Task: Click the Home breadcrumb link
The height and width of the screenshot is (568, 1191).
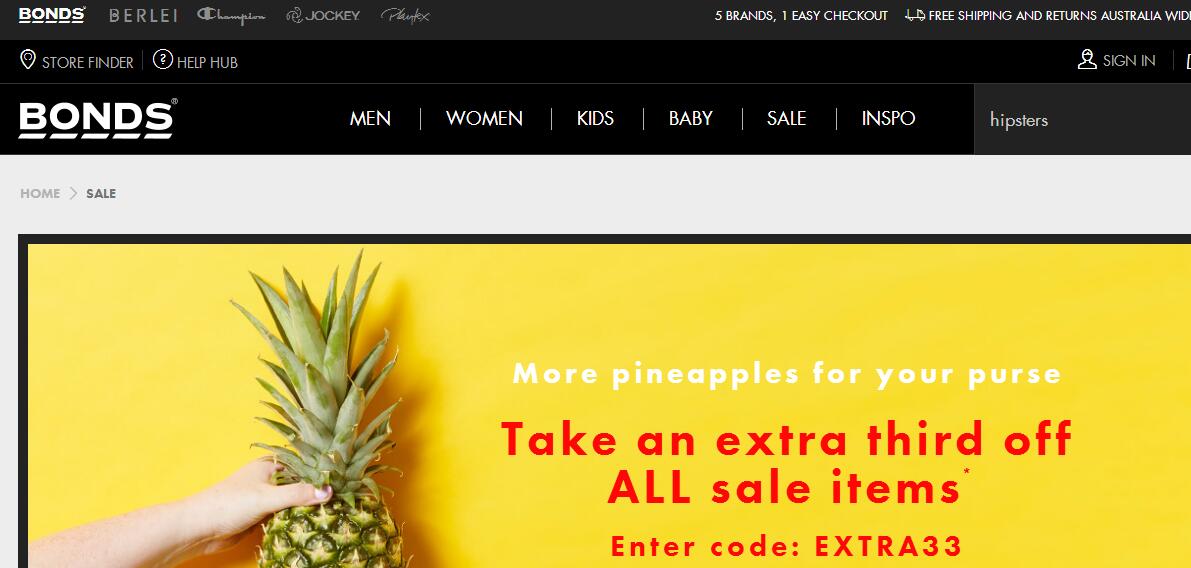Action: tap(40, 194)
